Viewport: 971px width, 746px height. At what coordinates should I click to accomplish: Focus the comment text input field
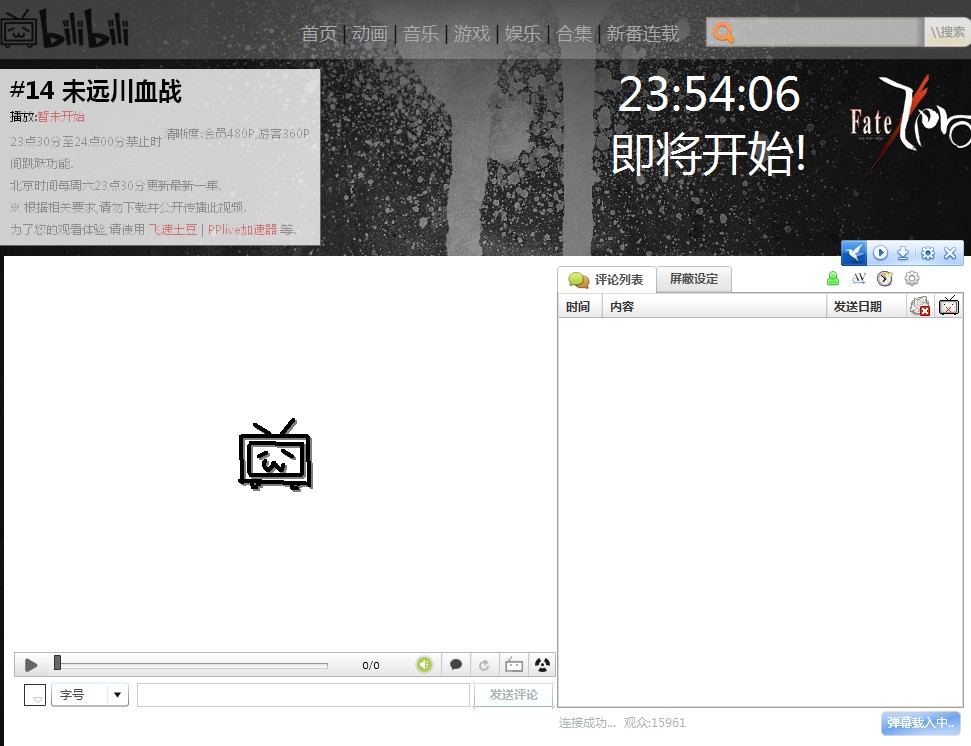[x=303, y=695]
